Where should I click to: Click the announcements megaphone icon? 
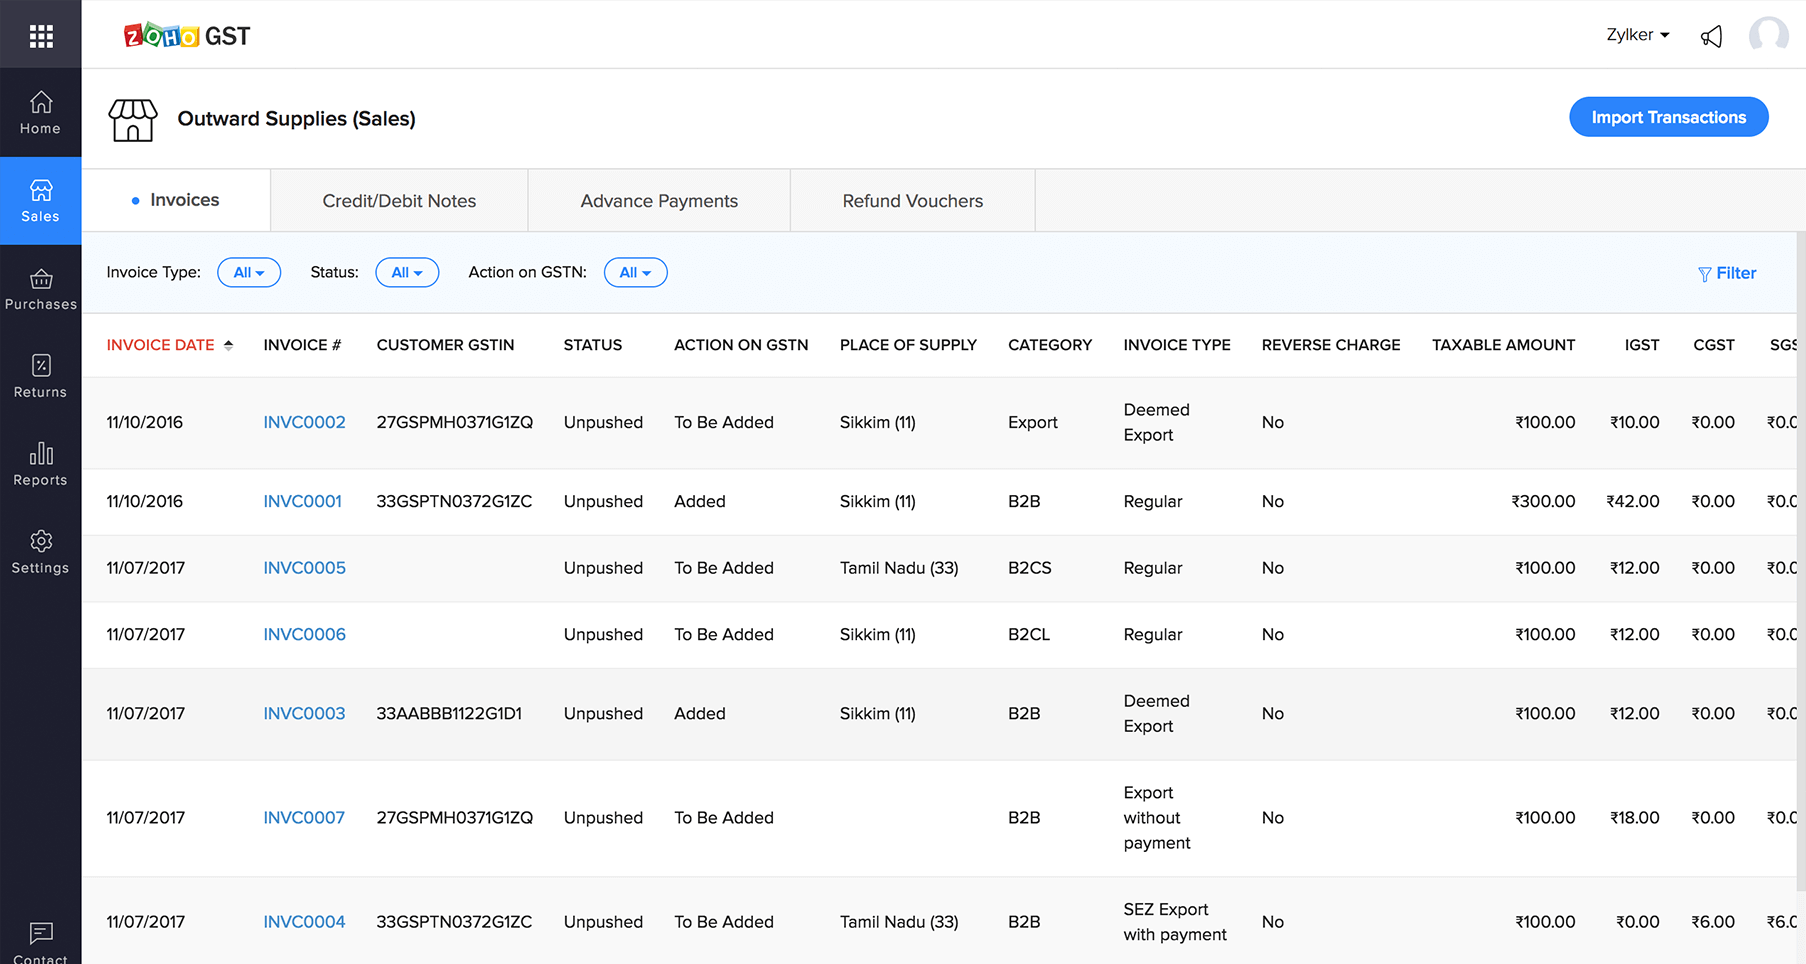[x=1711, y=36]
